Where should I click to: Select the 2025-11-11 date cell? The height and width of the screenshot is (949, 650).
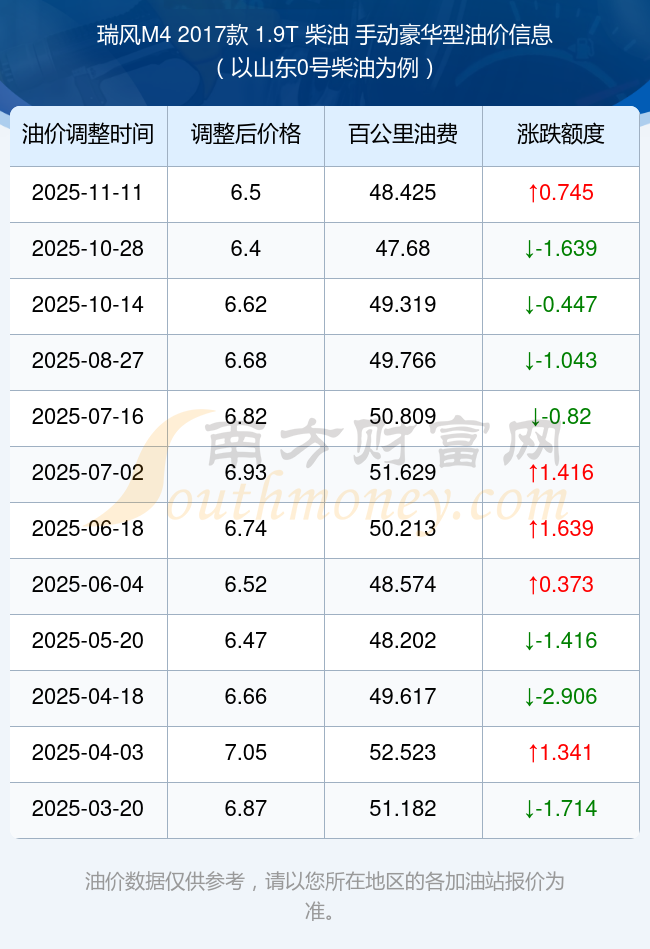tap(88, 193)
